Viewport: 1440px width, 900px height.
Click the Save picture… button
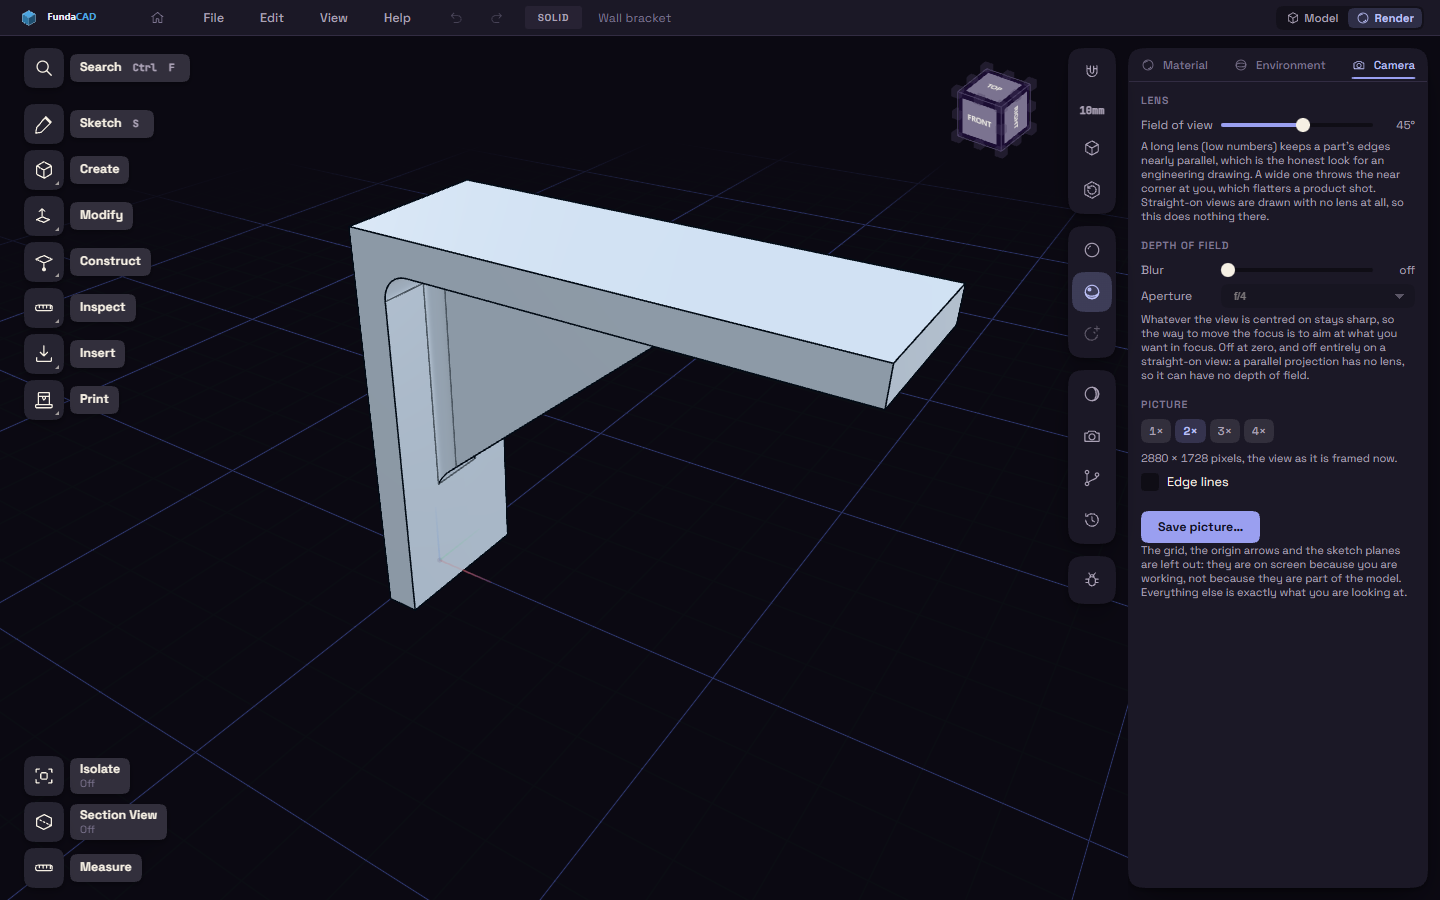click(1200, 527)
